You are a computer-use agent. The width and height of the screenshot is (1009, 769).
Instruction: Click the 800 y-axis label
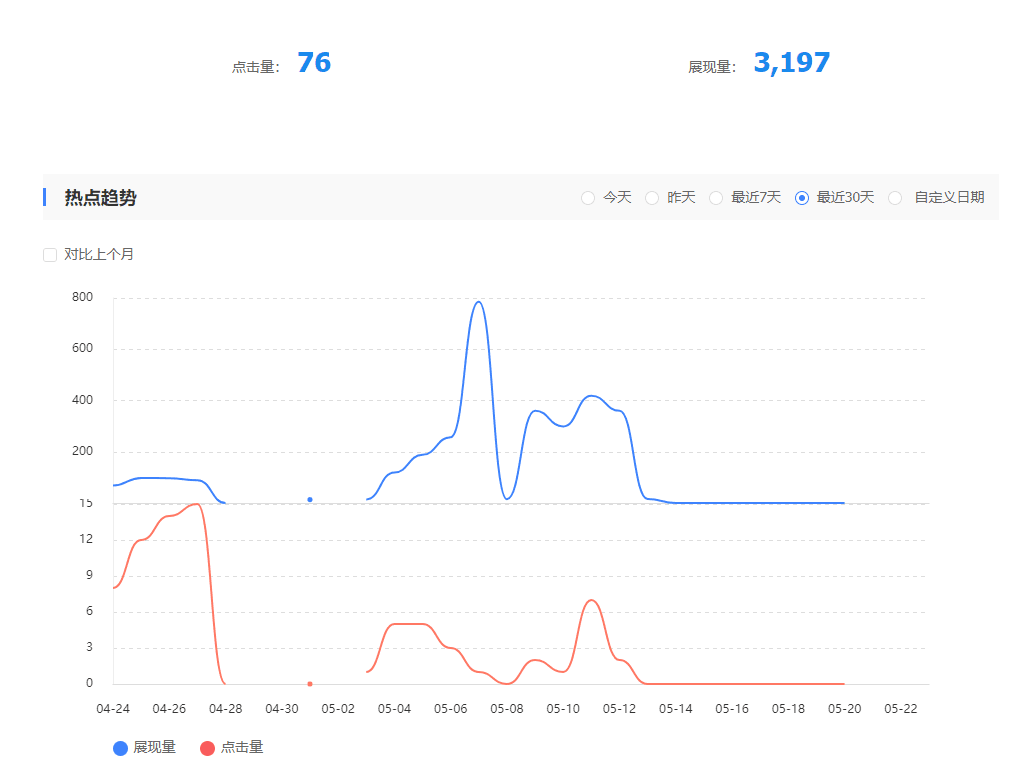[x=82, y=297]
